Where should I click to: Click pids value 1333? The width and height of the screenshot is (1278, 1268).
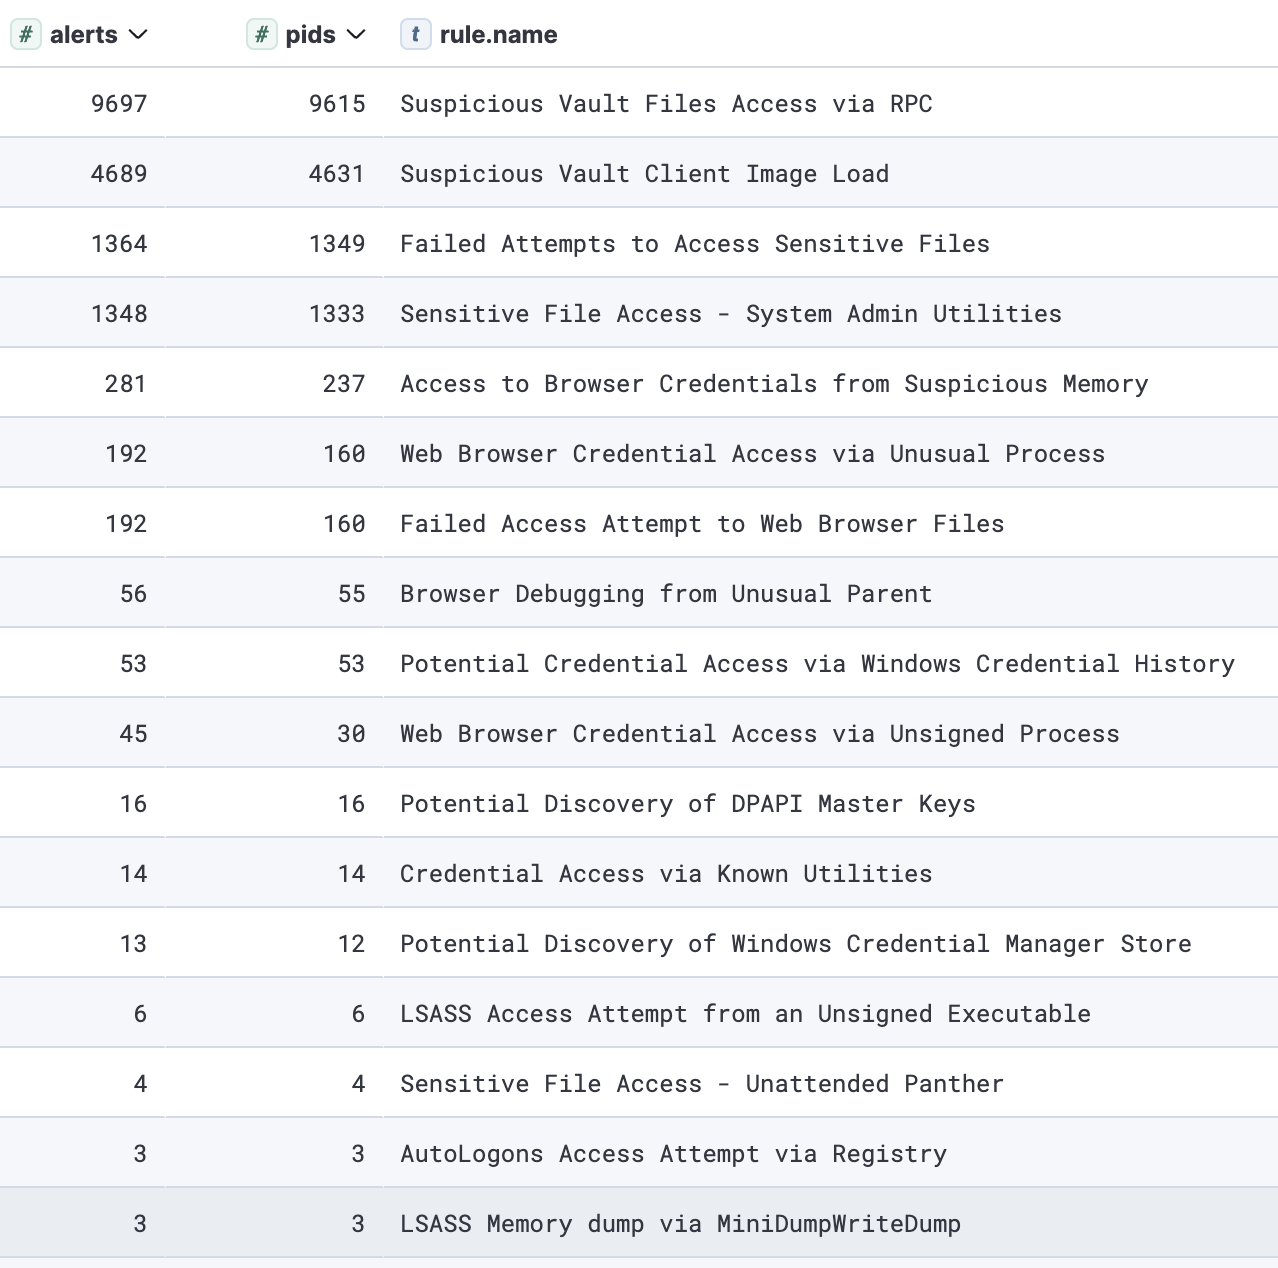coord(337,314)
